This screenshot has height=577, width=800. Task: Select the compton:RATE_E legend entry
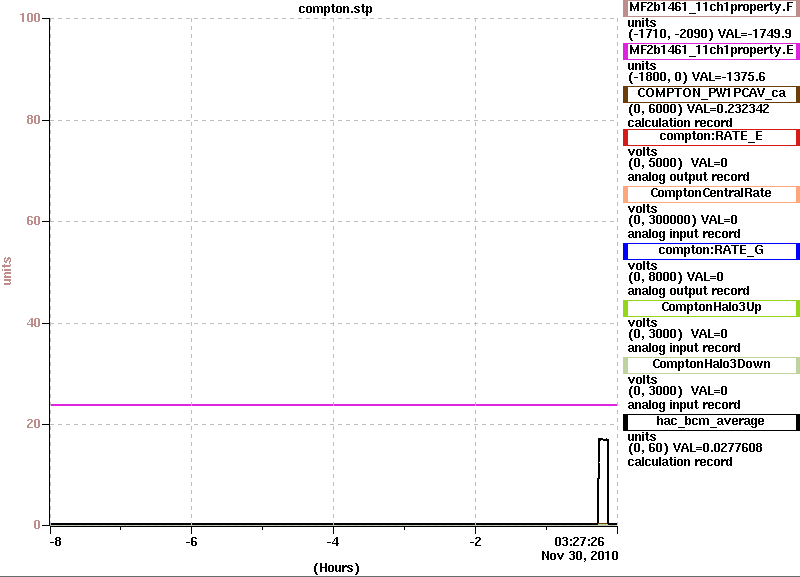[711, 137]
